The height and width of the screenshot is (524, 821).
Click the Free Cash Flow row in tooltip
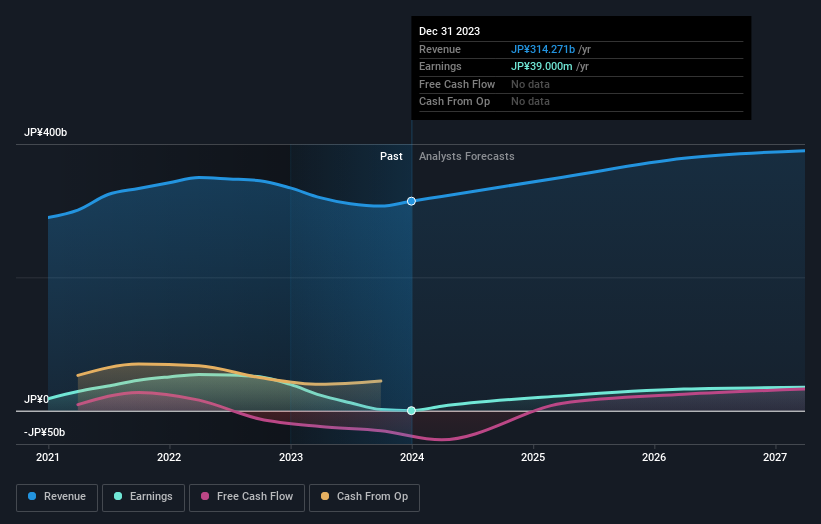(581, 84)
